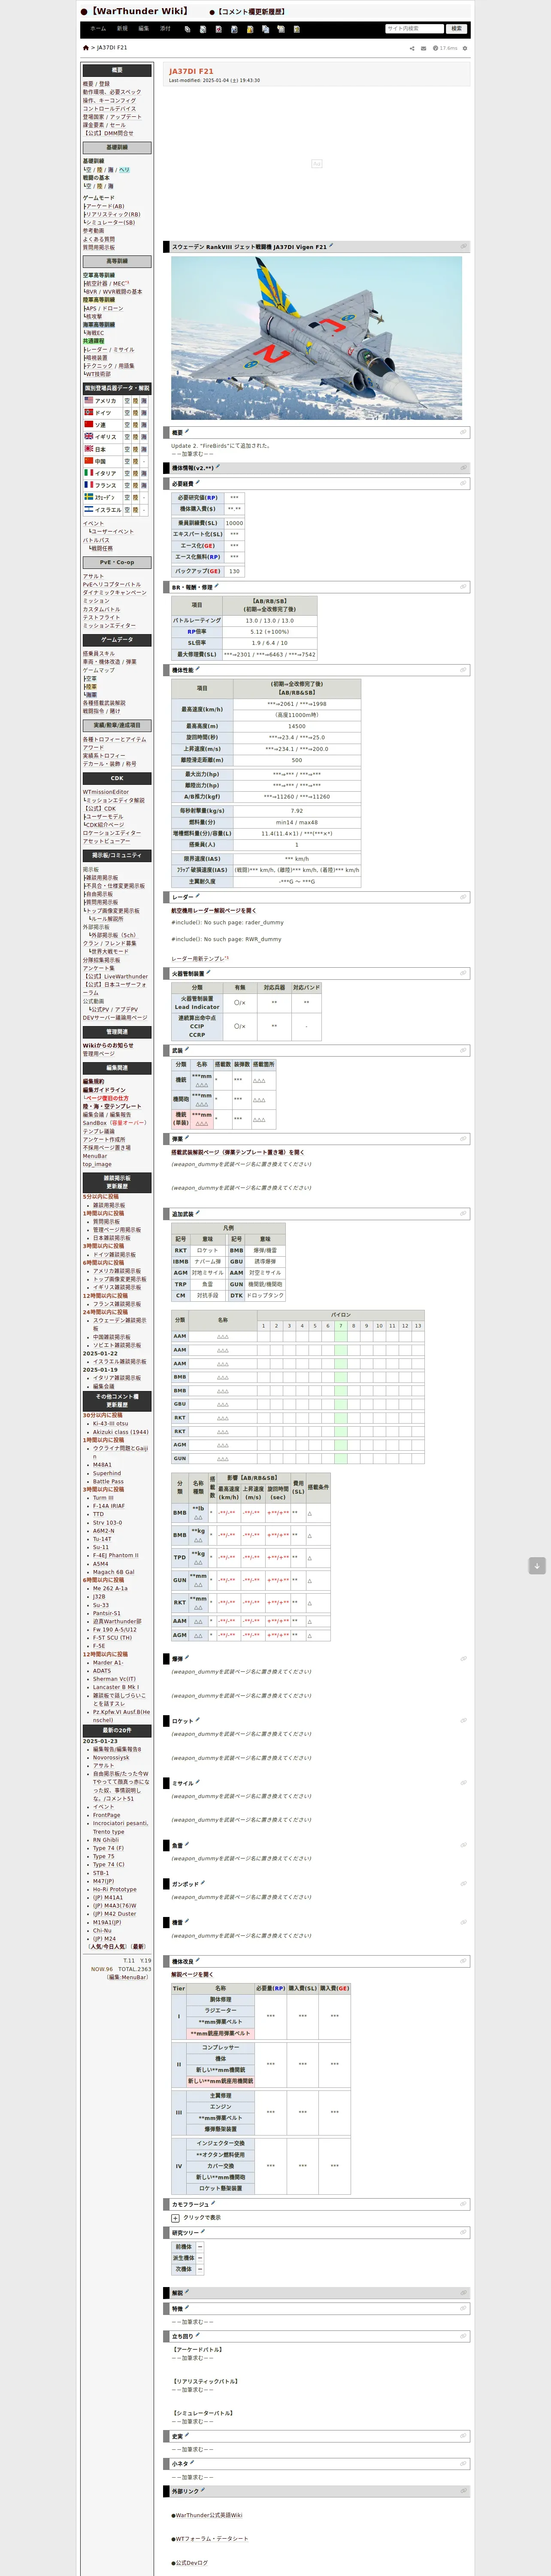
Task: Click the pencil icon beside カモフラージュ heading
Action: (213, 2203)
